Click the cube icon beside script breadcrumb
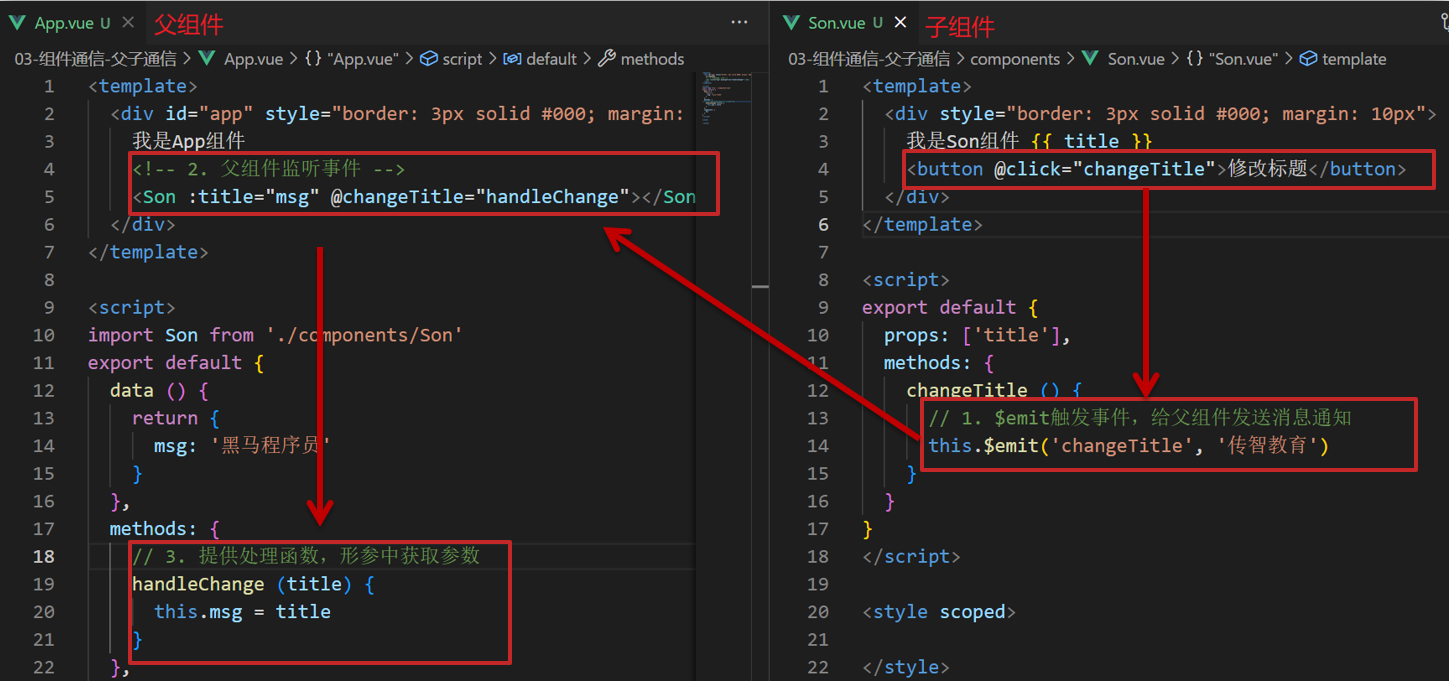The height and width of the screenshot is (681, 1449). pyautogui.click(x=428, y=59)
